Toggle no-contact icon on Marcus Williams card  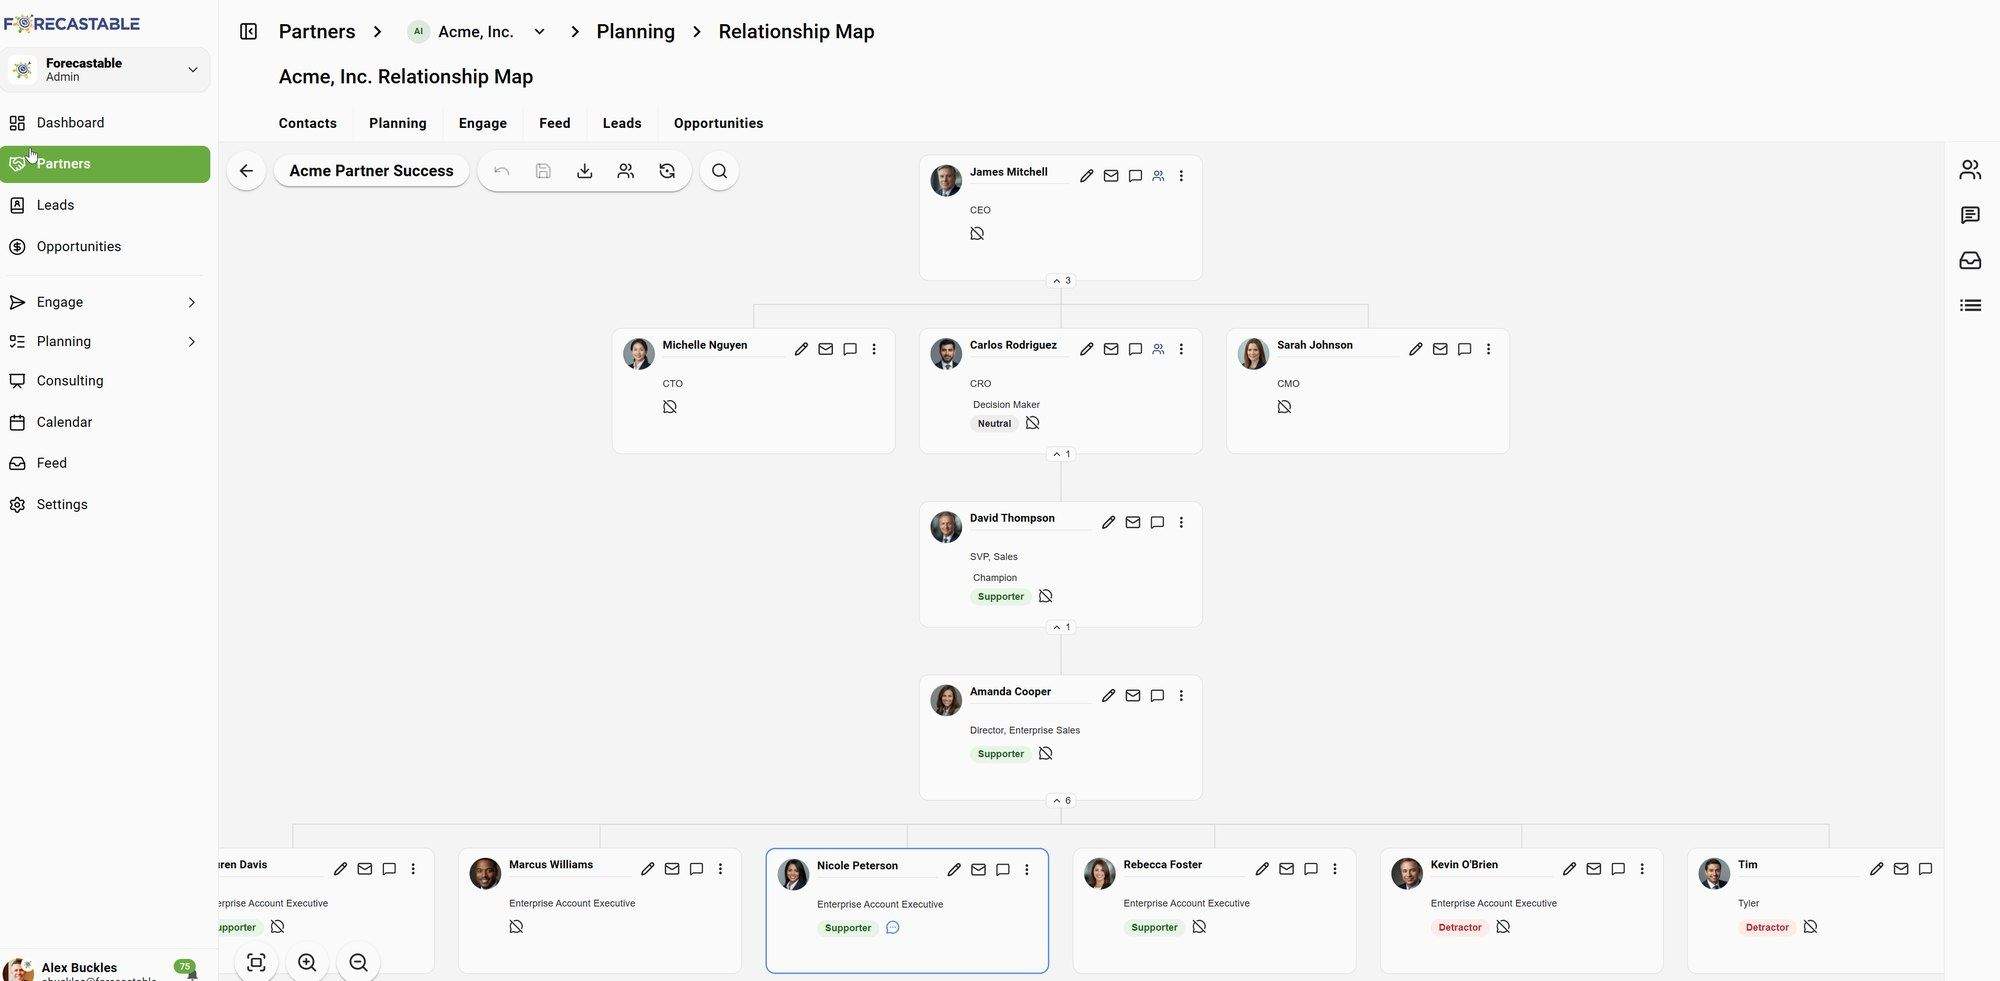coord(516,927)
